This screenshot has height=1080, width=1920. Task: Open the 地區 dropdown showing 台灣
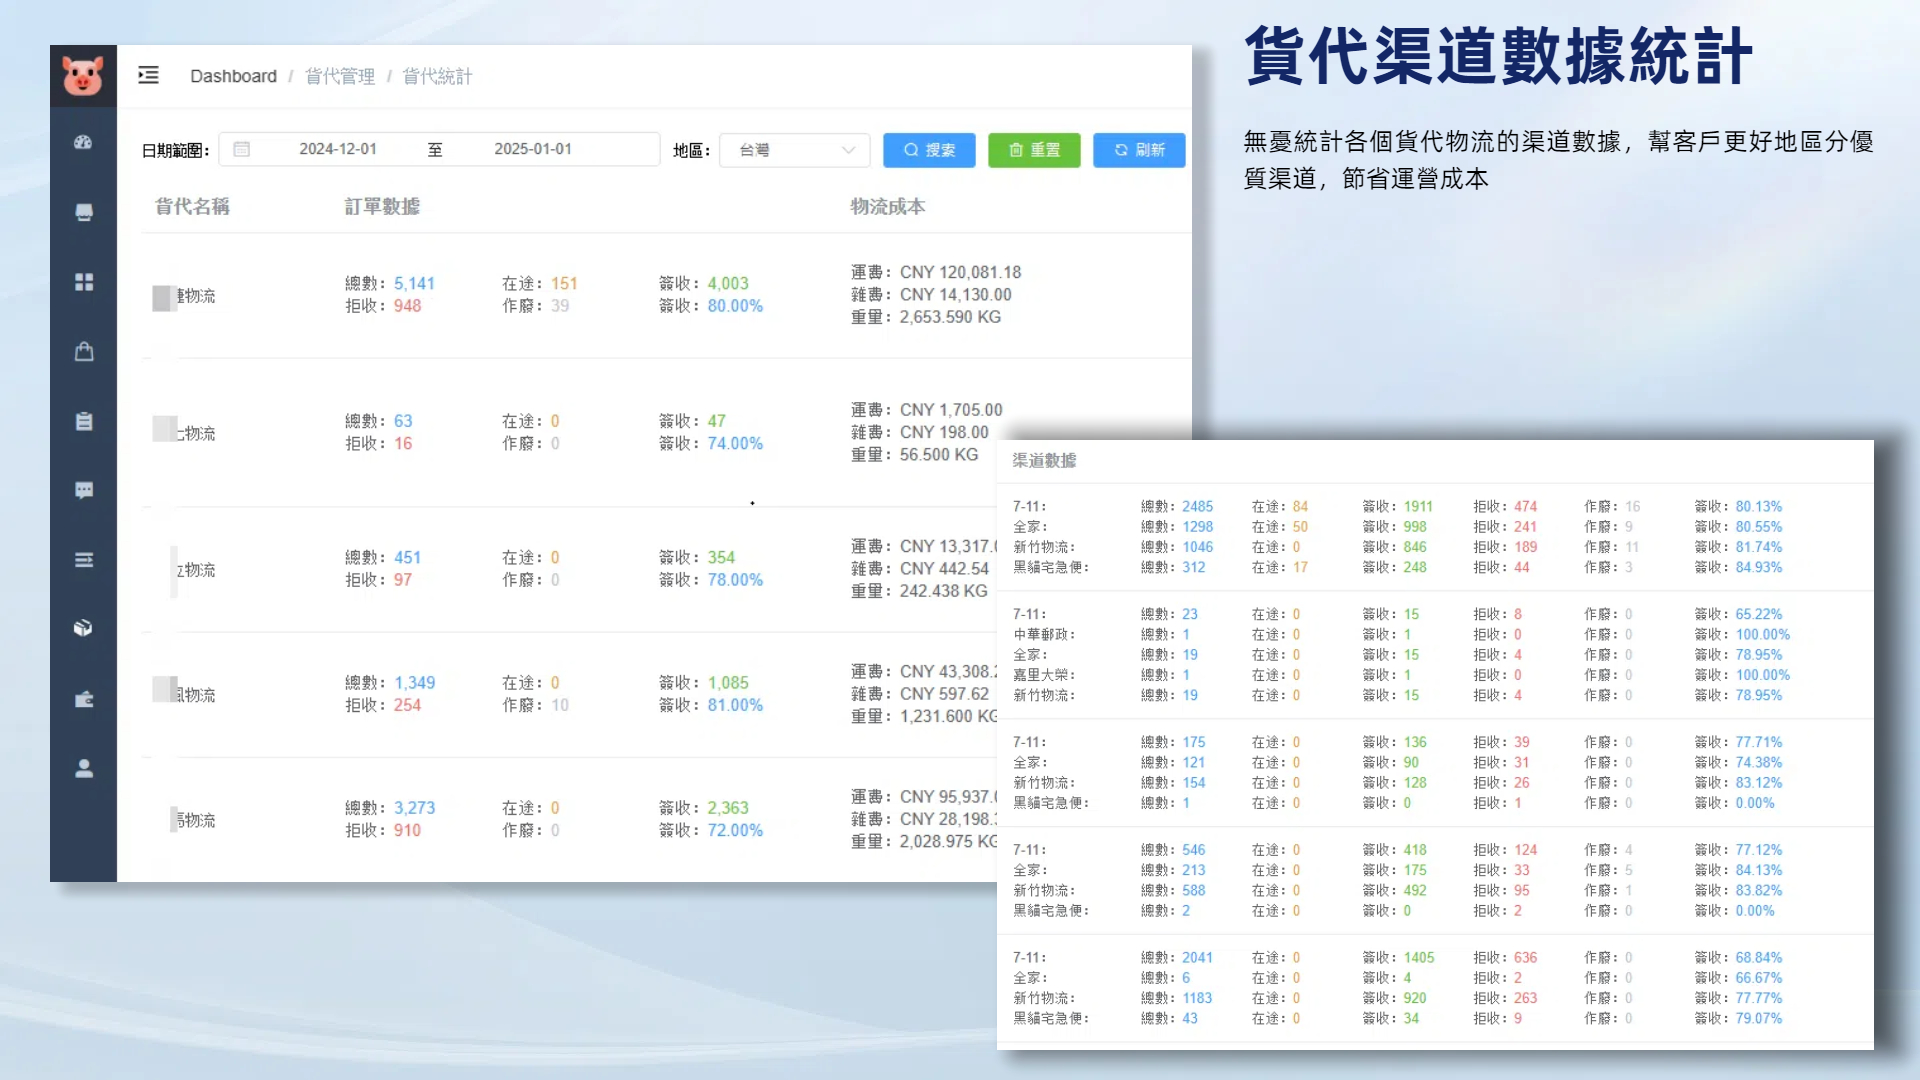click(795, 150)
